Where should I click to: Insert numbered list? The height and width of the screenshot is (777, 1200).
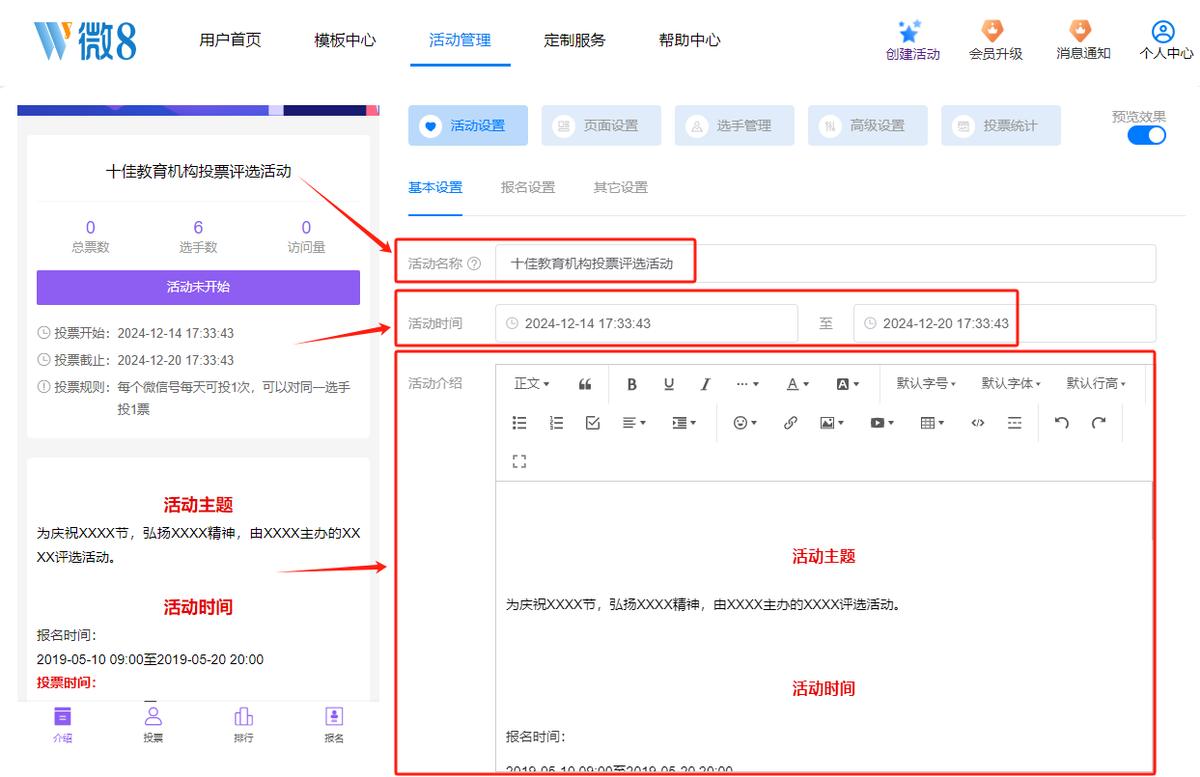556,423
